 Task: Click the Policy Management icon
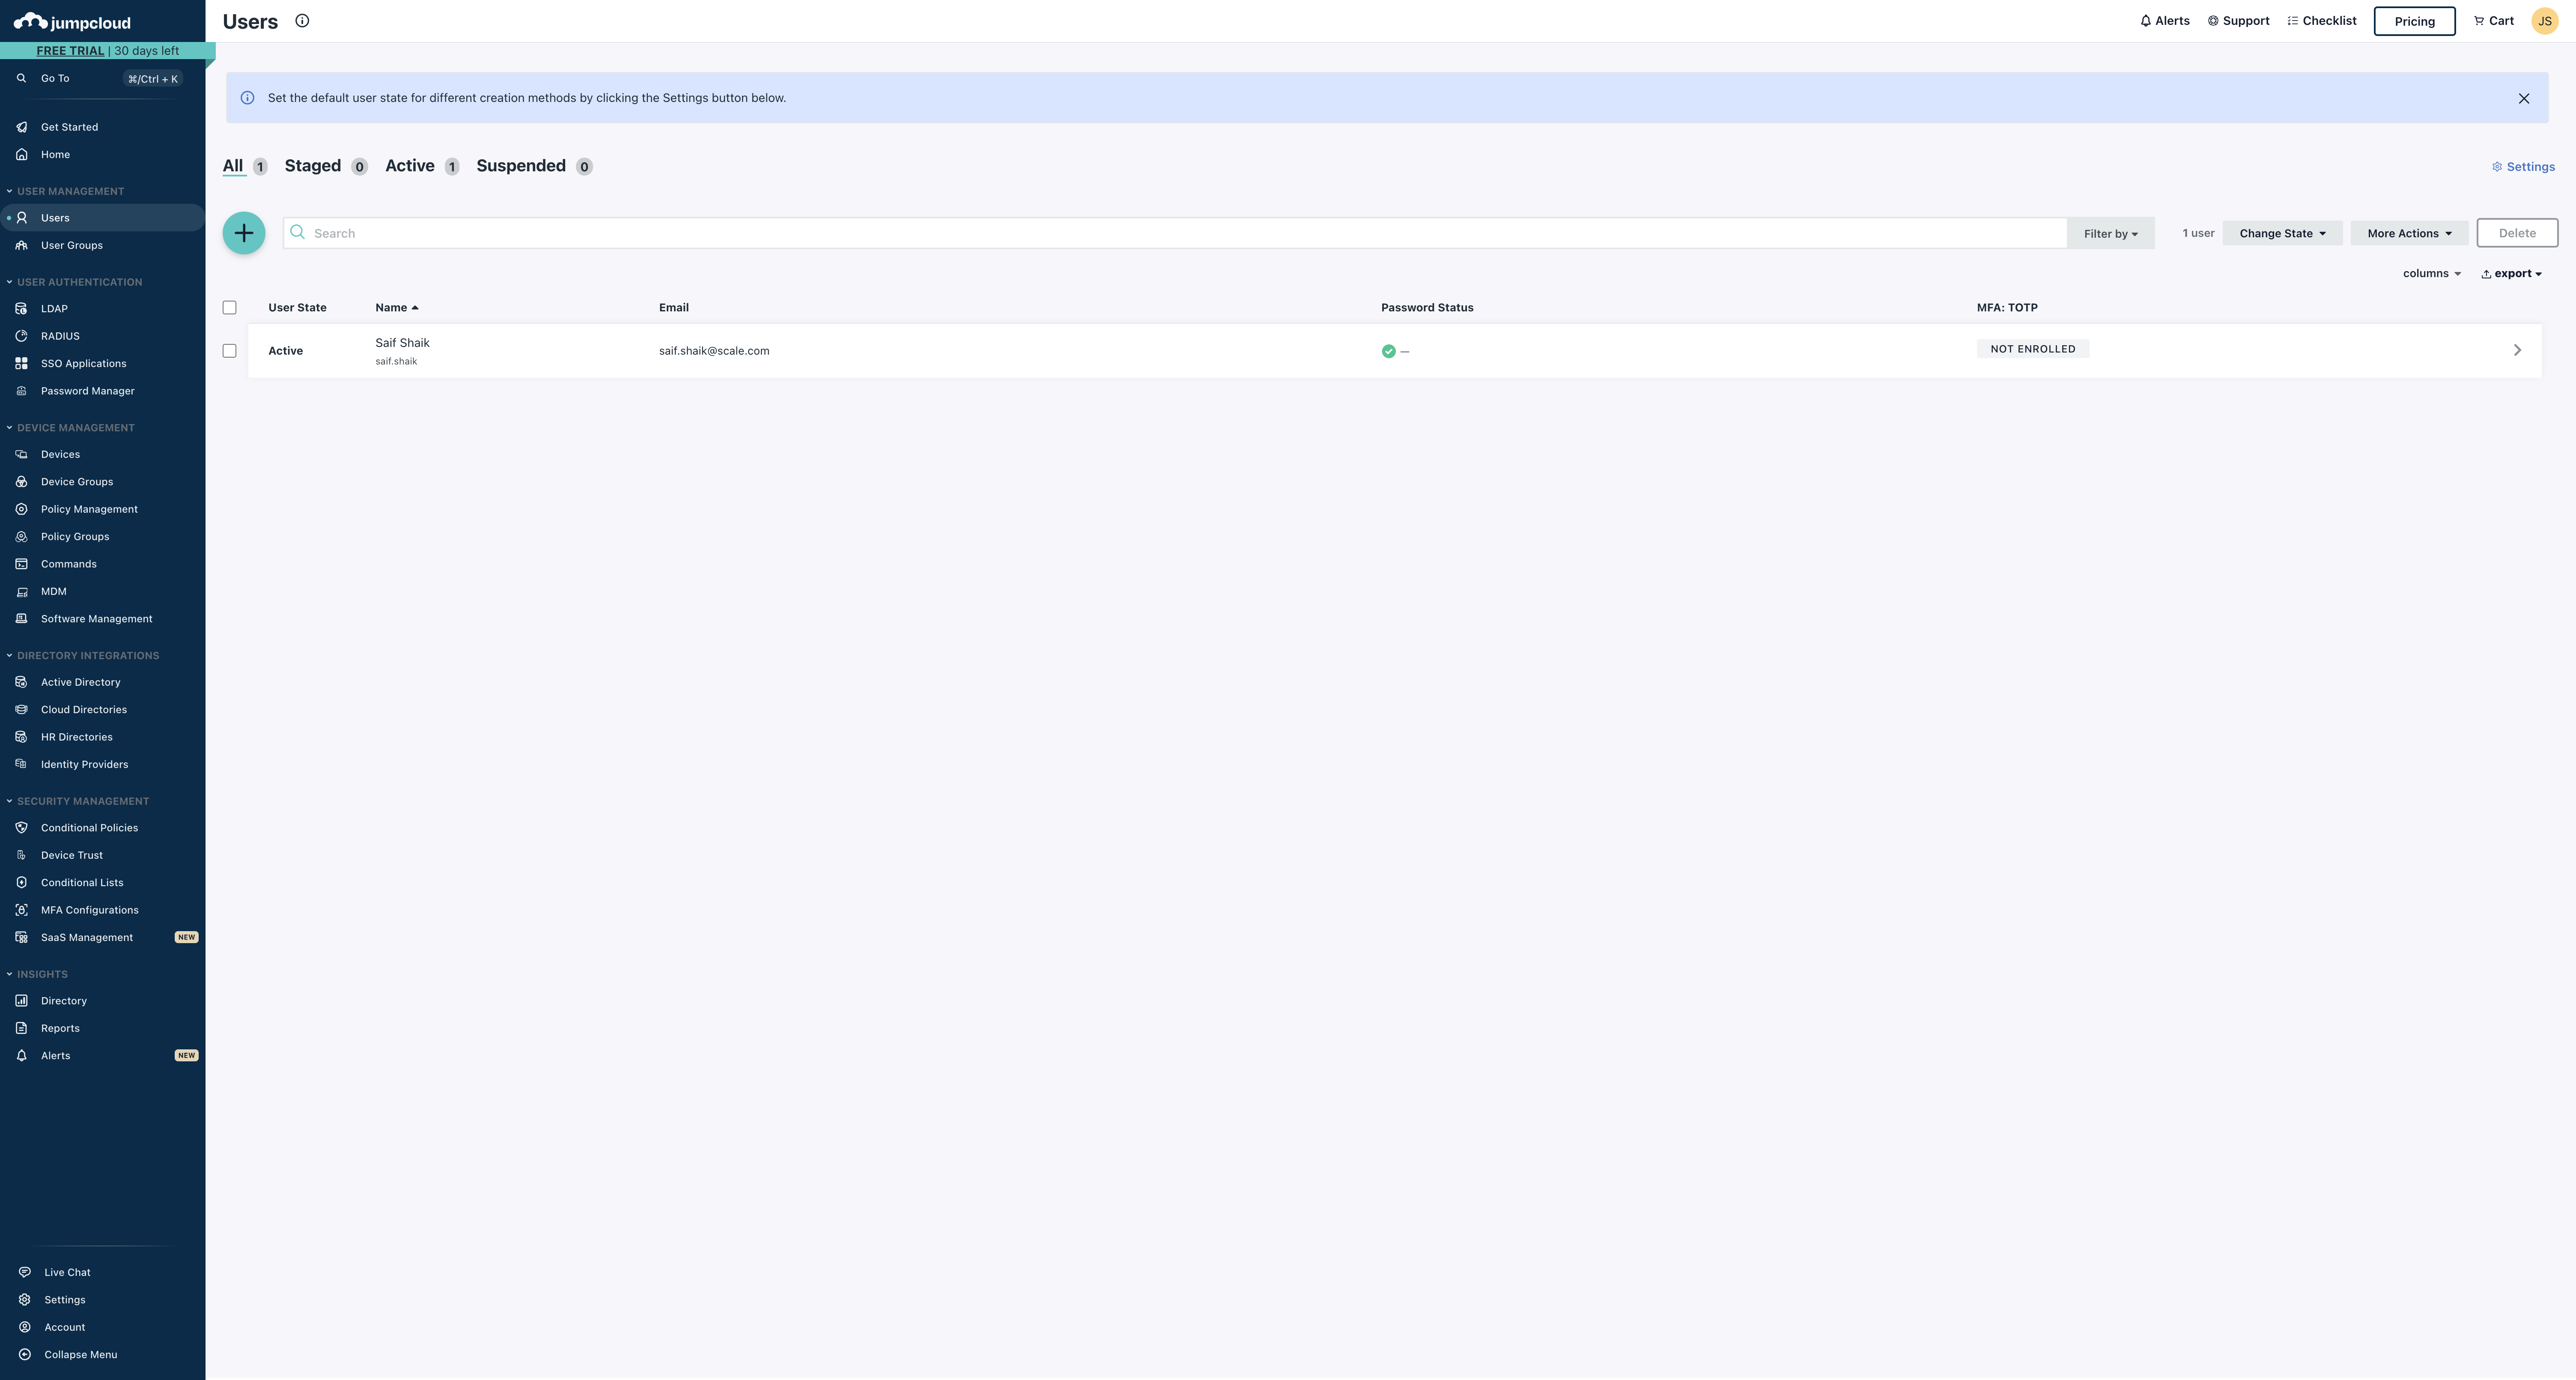[x=21, y=509]
